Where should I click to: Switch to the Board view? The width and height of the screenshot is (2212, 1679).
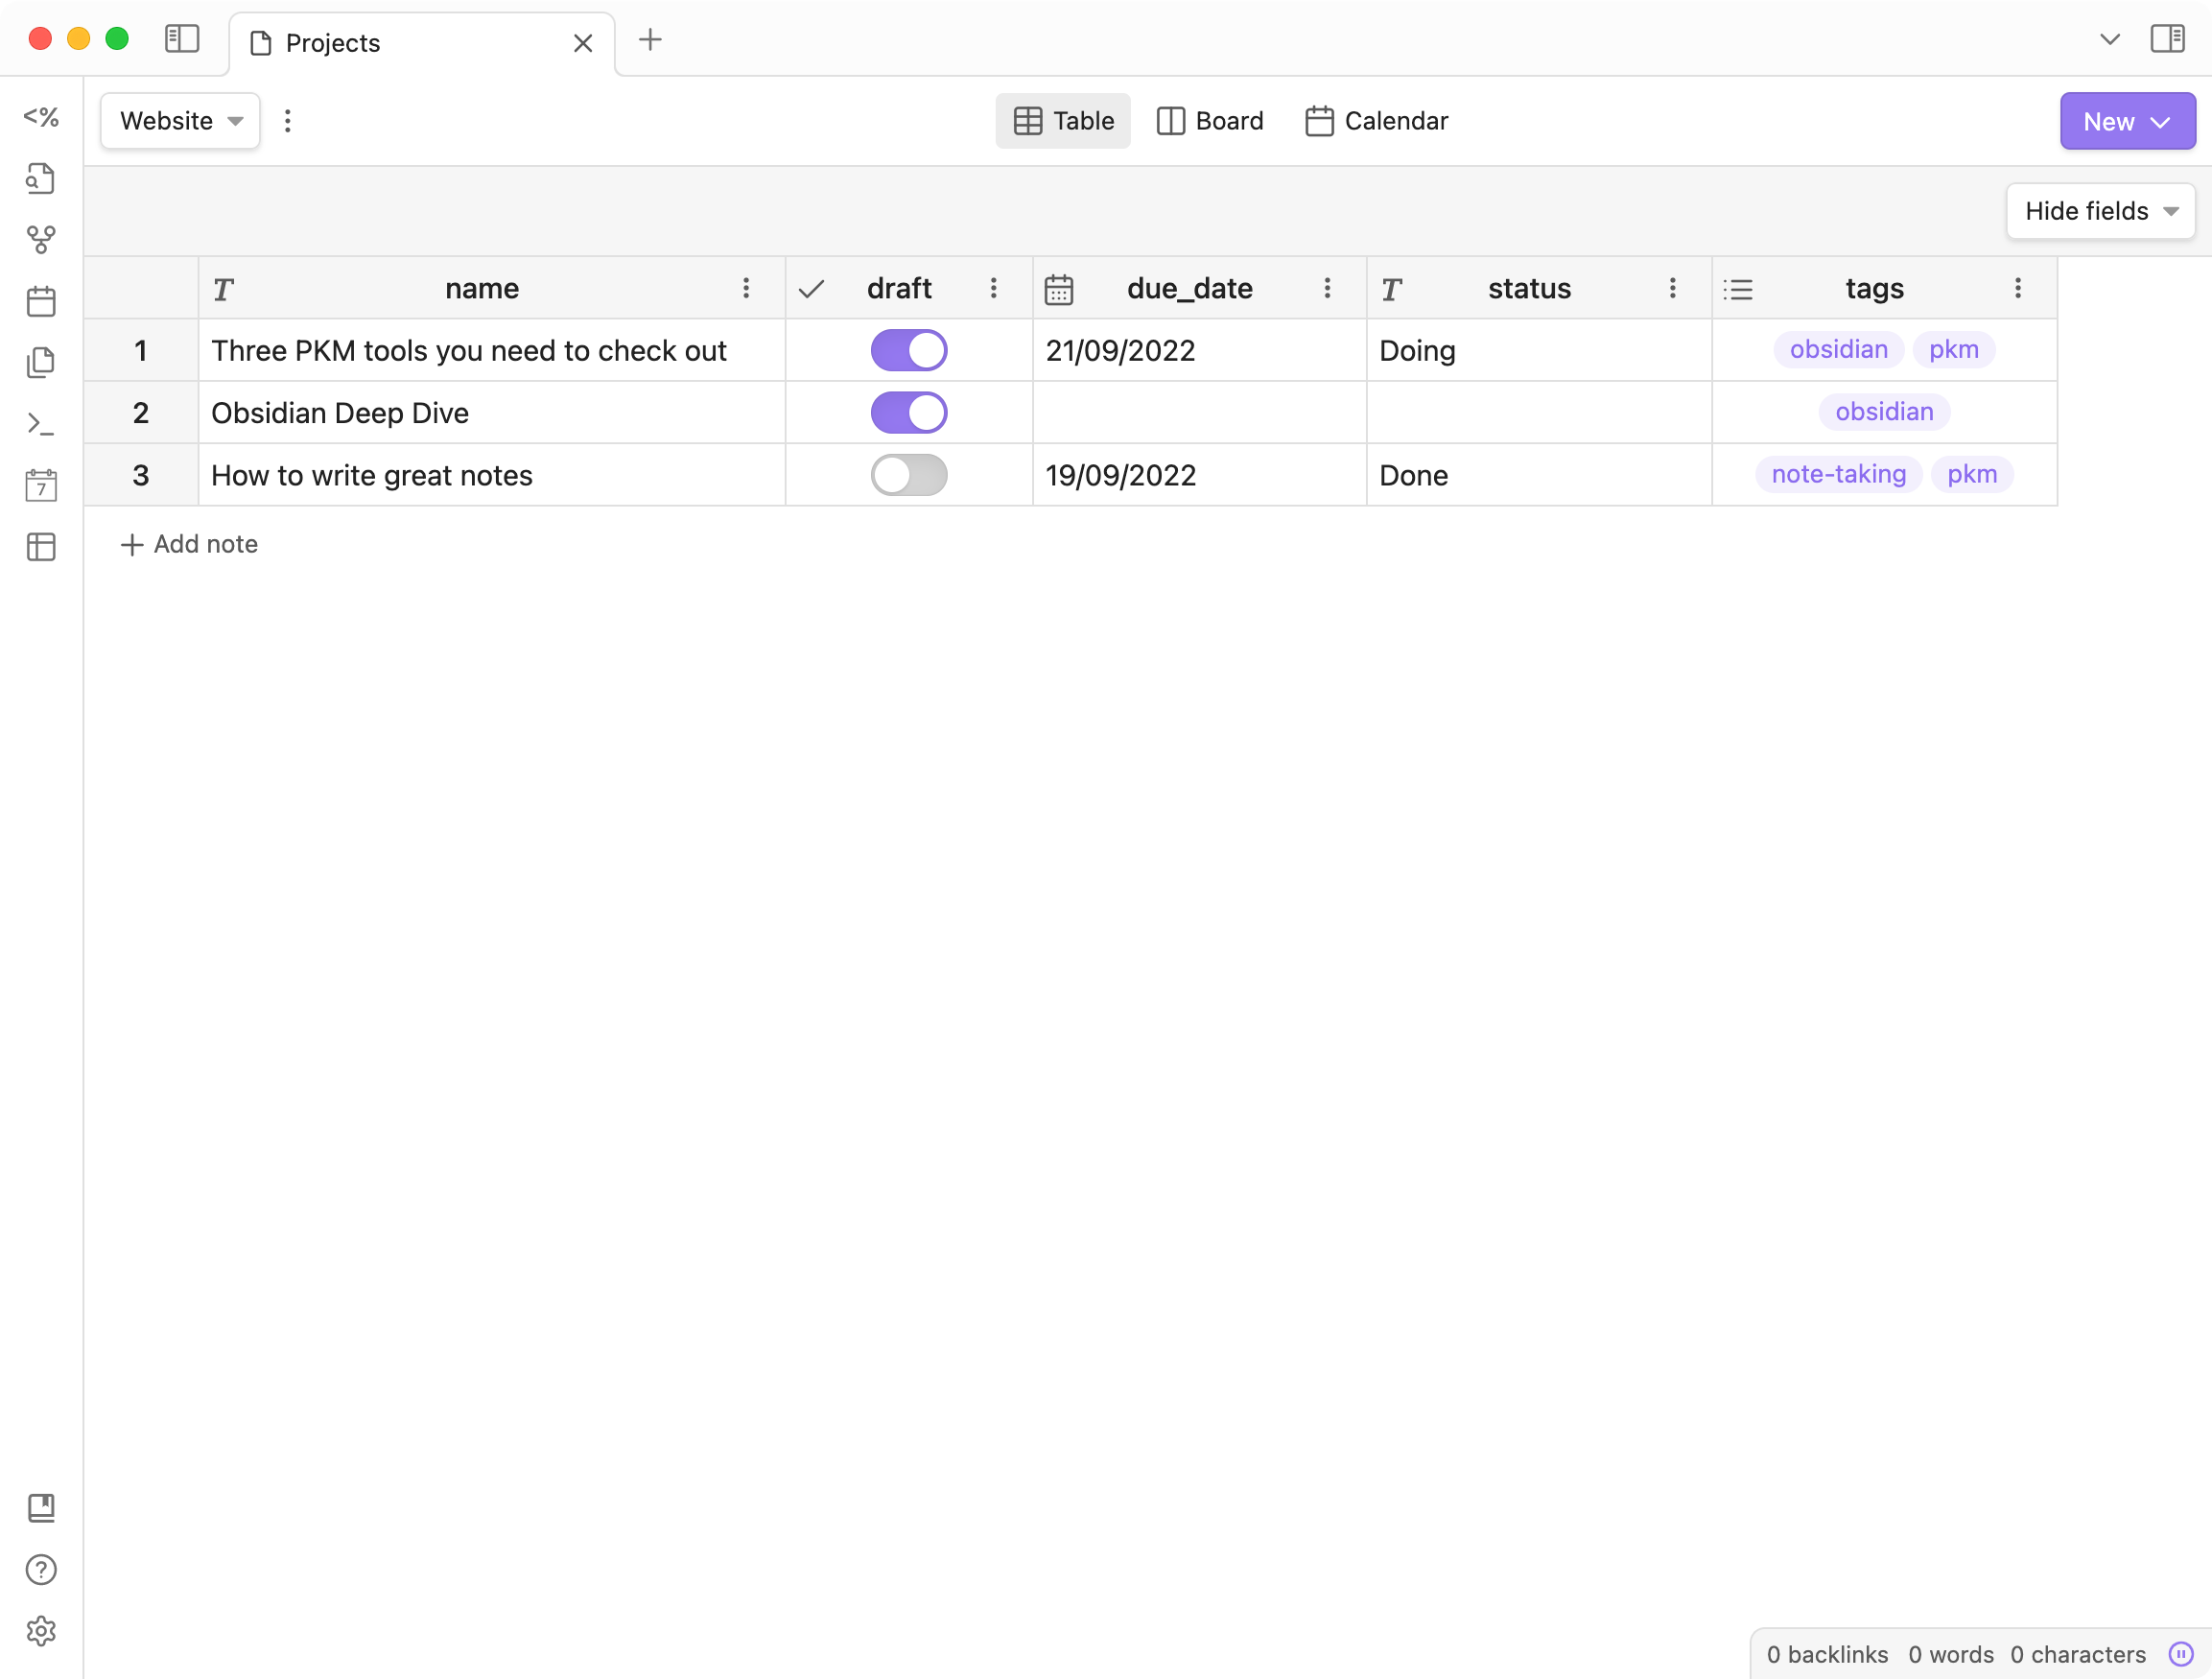[1210, 121]
